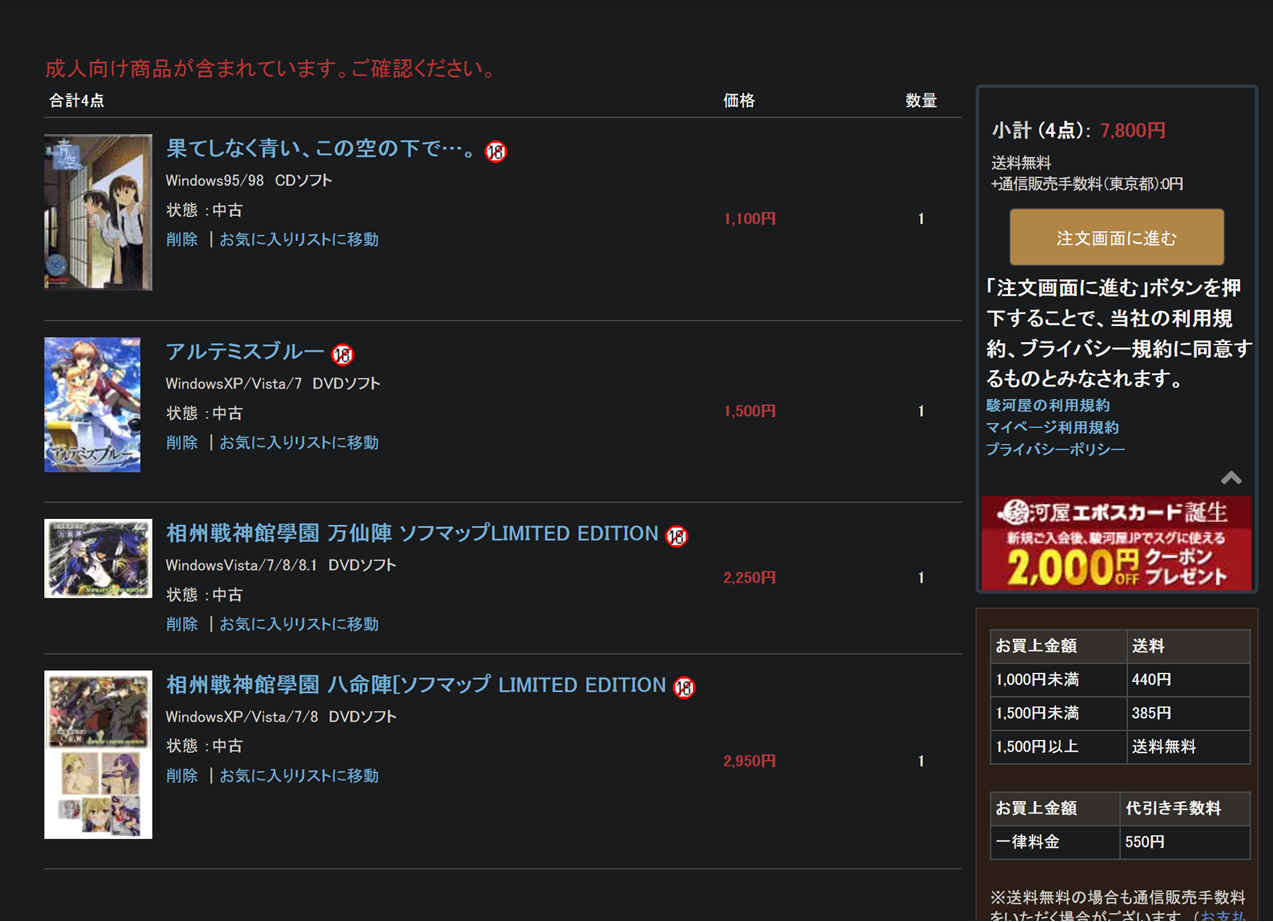Delete 果てしなく青い item from cart
Image resolution: width=1273 pixels, height=922 pixels.
(x=182, y=240)
